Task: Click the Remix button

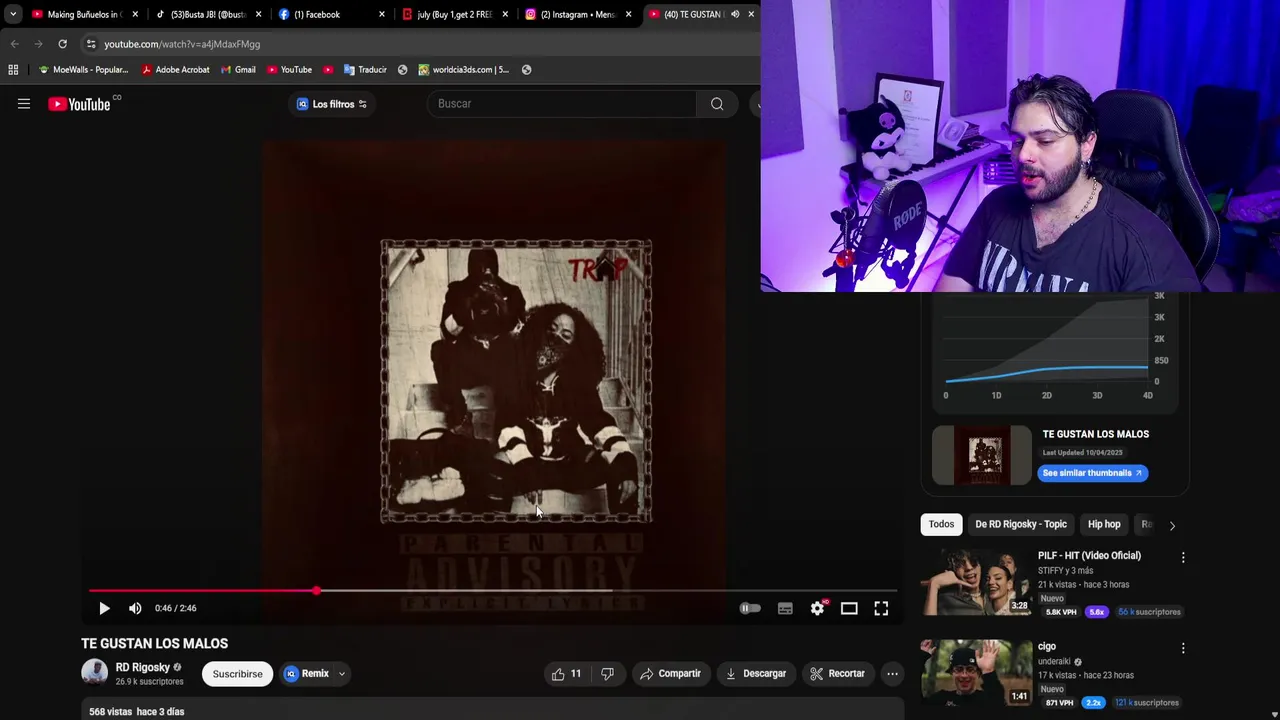Action: 306,674
